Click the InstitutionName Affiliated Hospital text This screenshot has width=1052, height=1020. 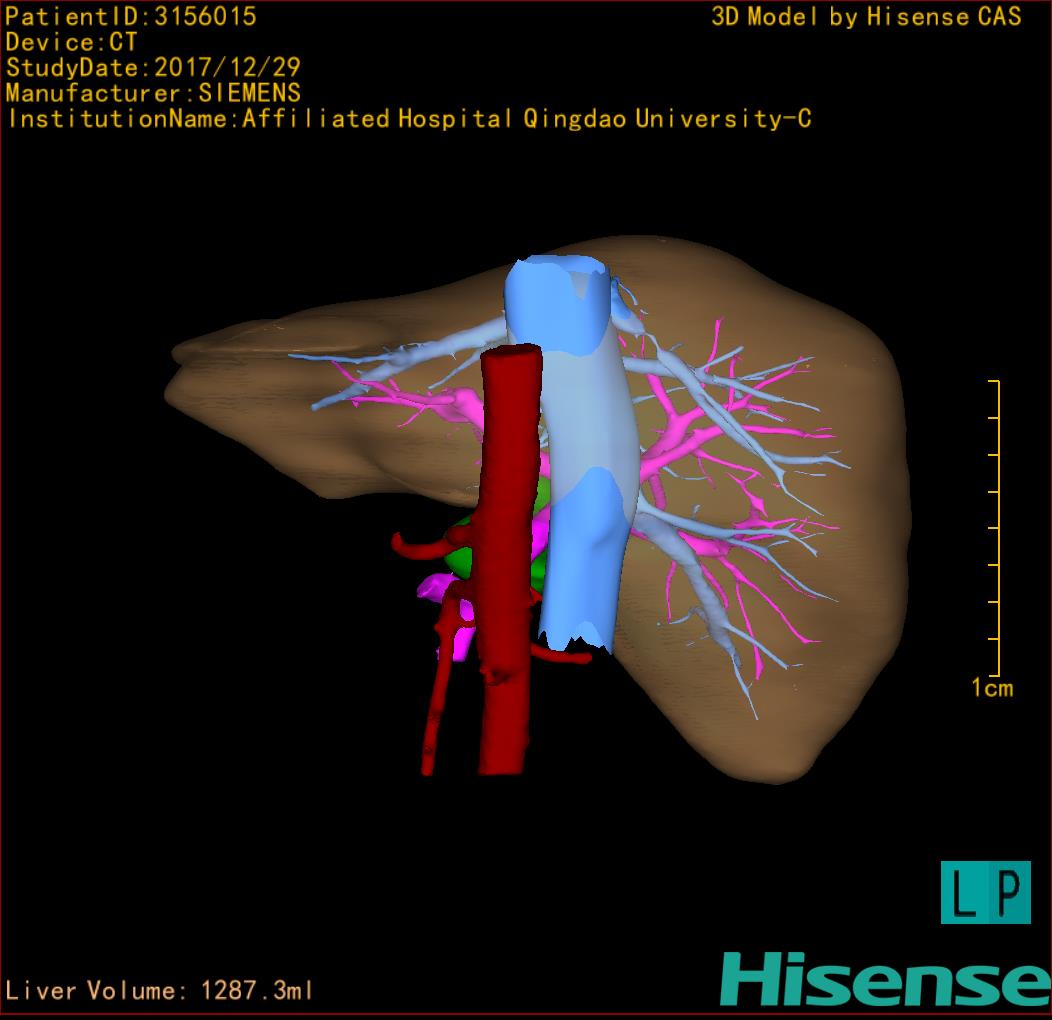409,119
